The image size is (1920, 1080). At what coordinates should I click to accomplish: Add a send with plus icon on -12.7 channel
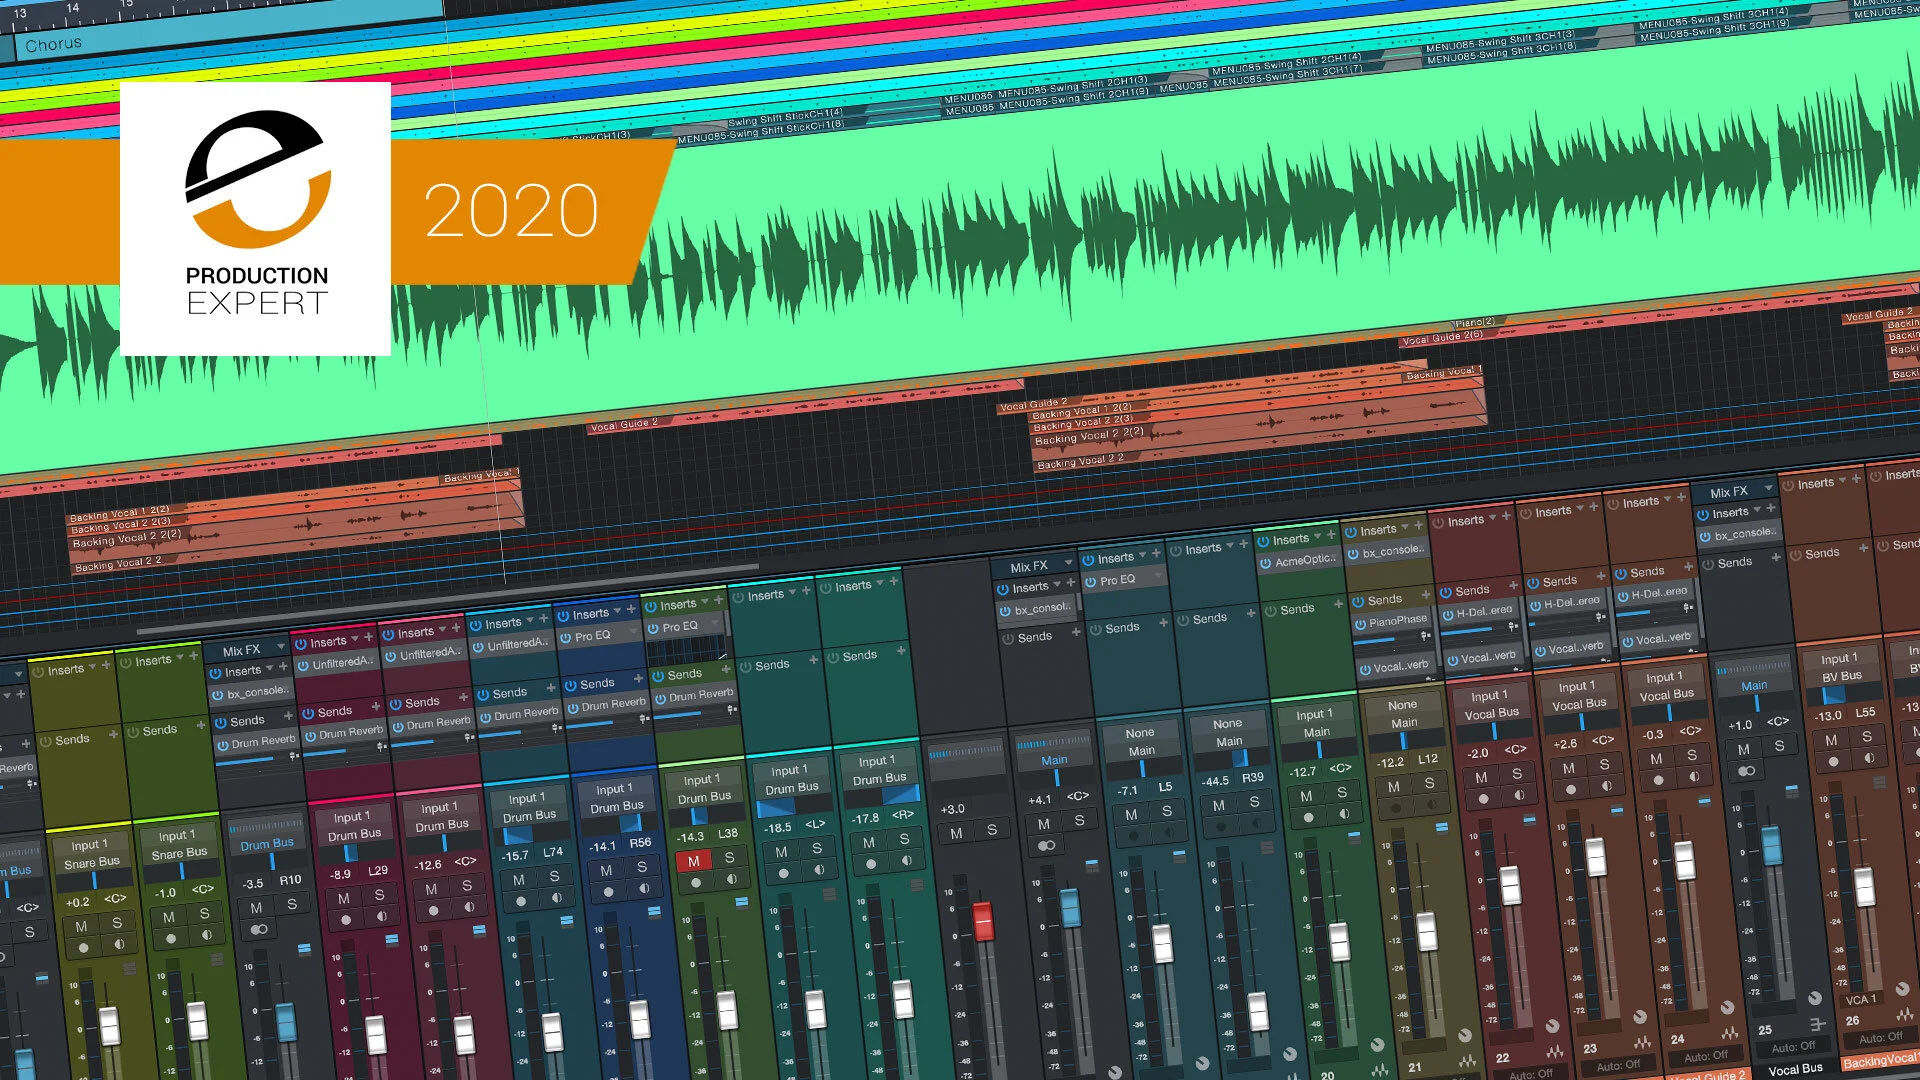[x=1338, y=604]
